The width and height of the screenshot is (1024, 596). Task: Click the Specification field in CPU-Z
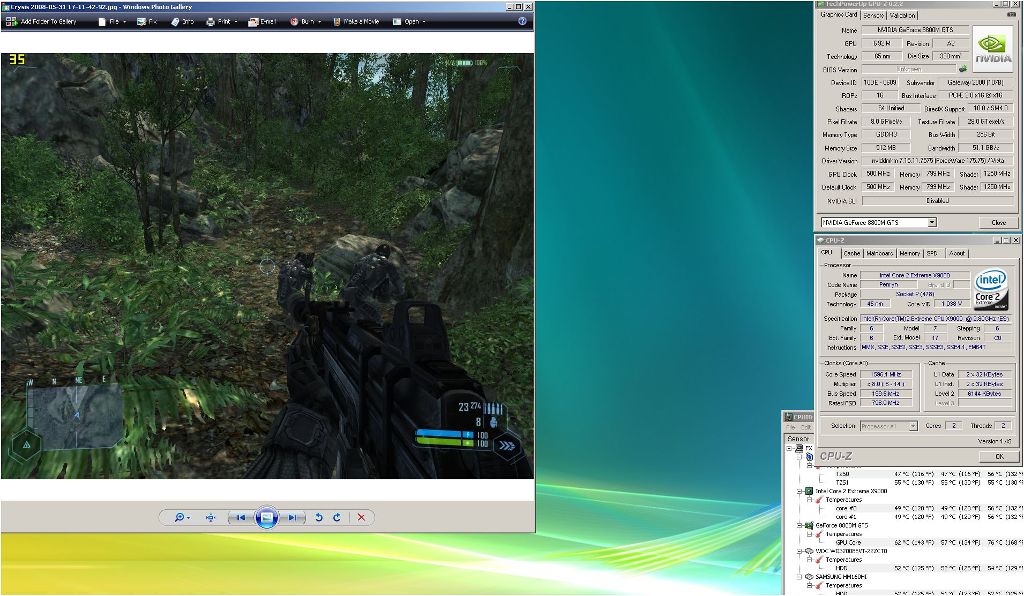936,319
